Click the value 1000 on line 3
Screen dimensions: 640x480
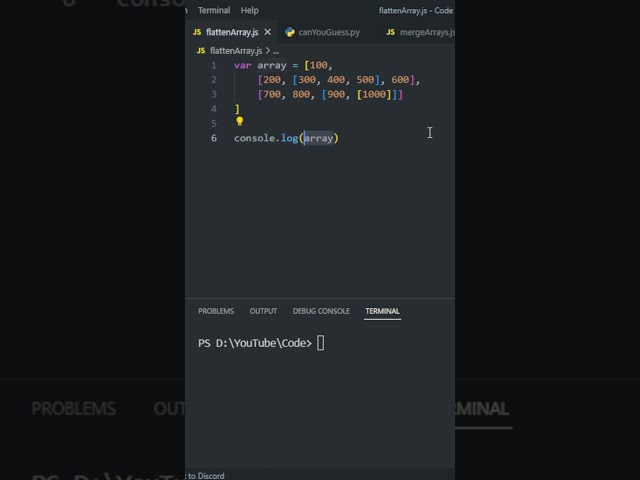374,94
